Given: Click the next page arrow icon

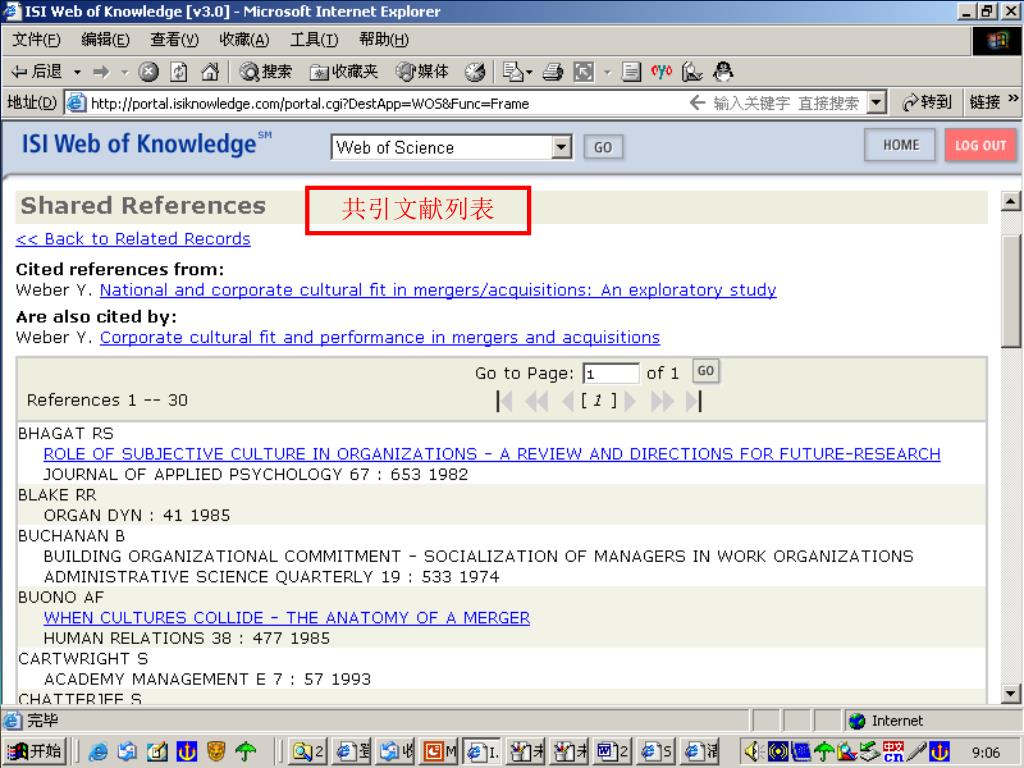Looking at the screenshot, I should pos(630,401).
